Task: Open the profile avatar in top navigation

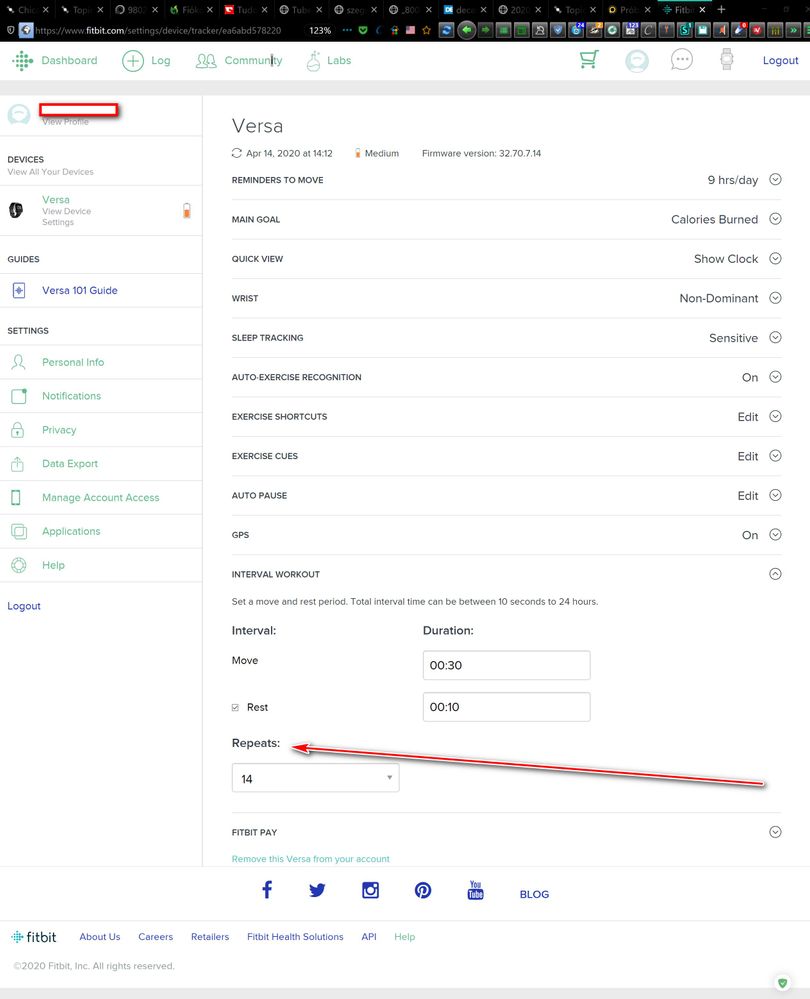Action: 637,61
